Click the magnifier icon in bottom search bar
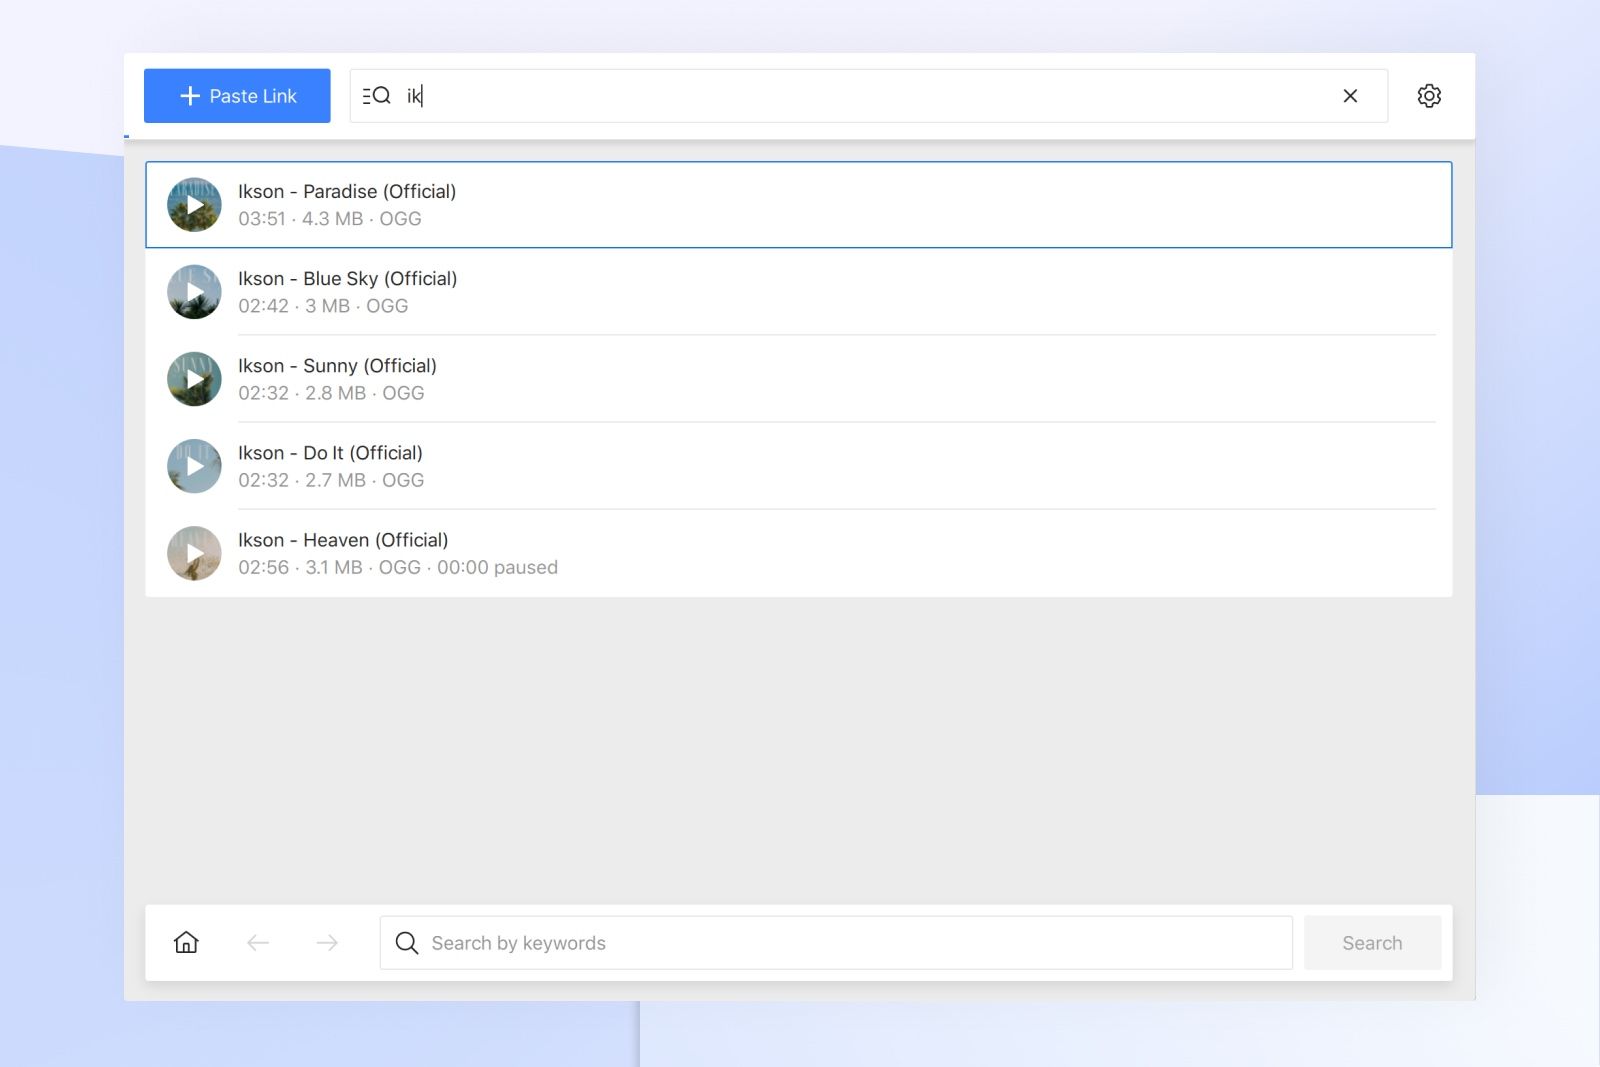 [407, 942]
